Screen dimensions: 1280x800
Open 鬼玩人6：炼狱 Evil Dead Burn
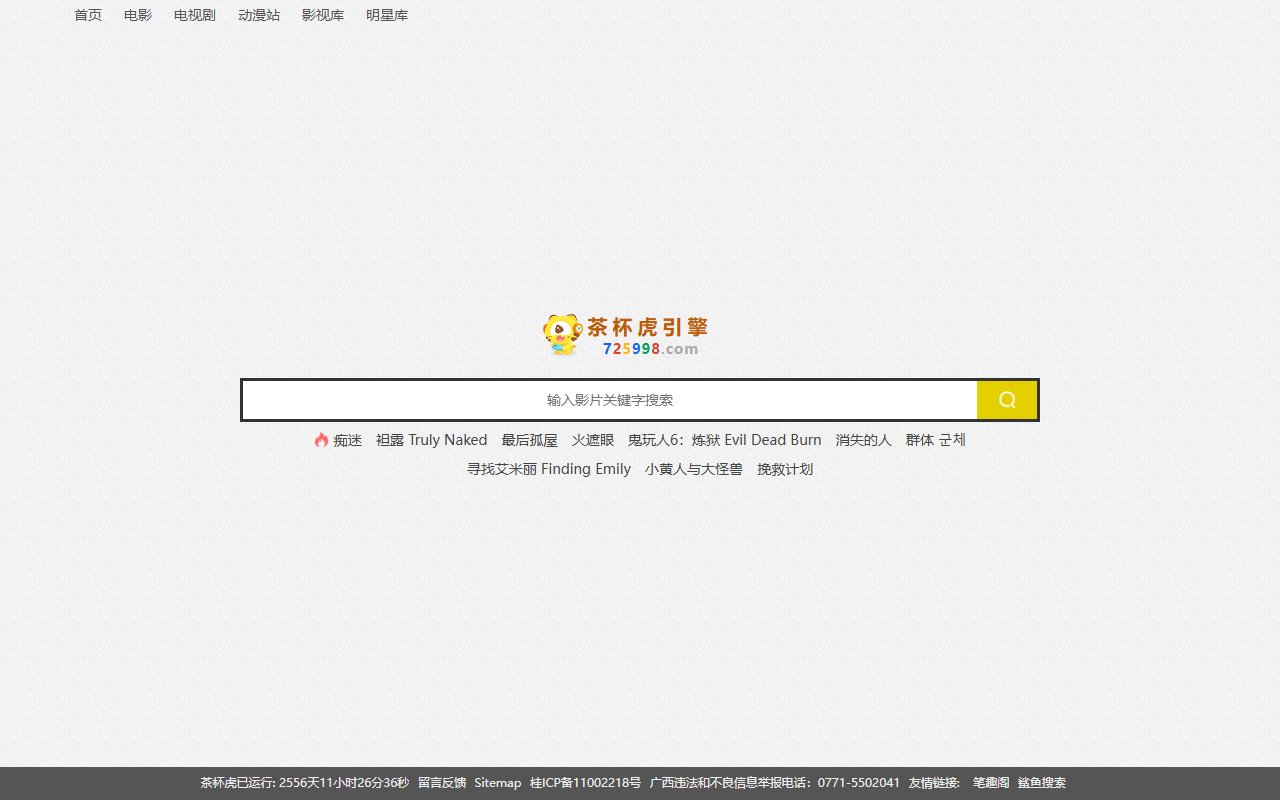click(725, 440)
